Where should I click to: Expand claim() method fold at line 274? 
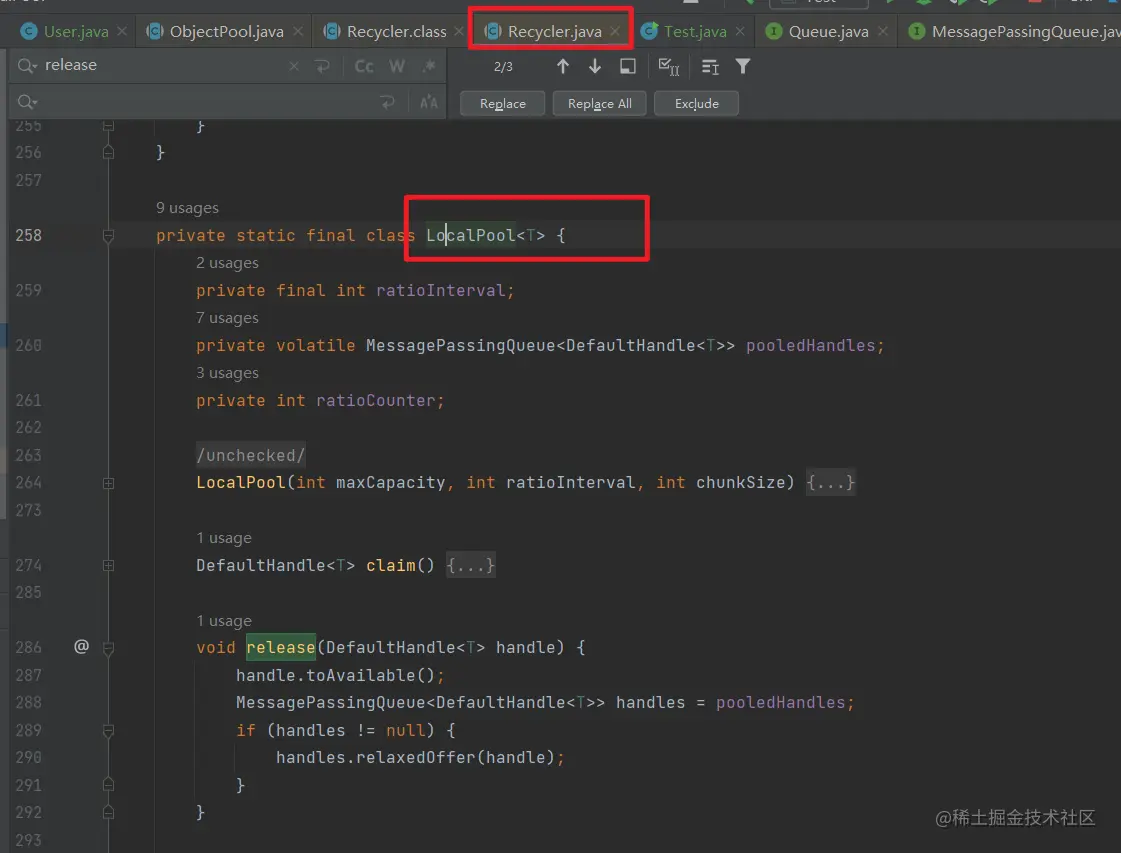[109, 566]
